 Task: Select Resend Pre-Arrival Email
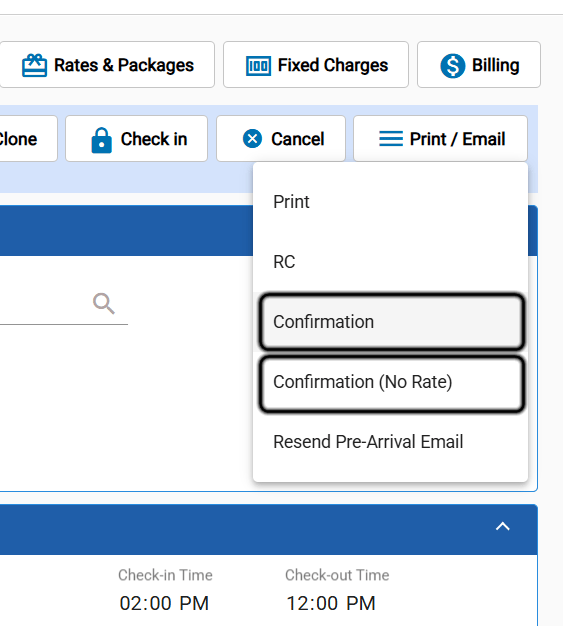391,442
